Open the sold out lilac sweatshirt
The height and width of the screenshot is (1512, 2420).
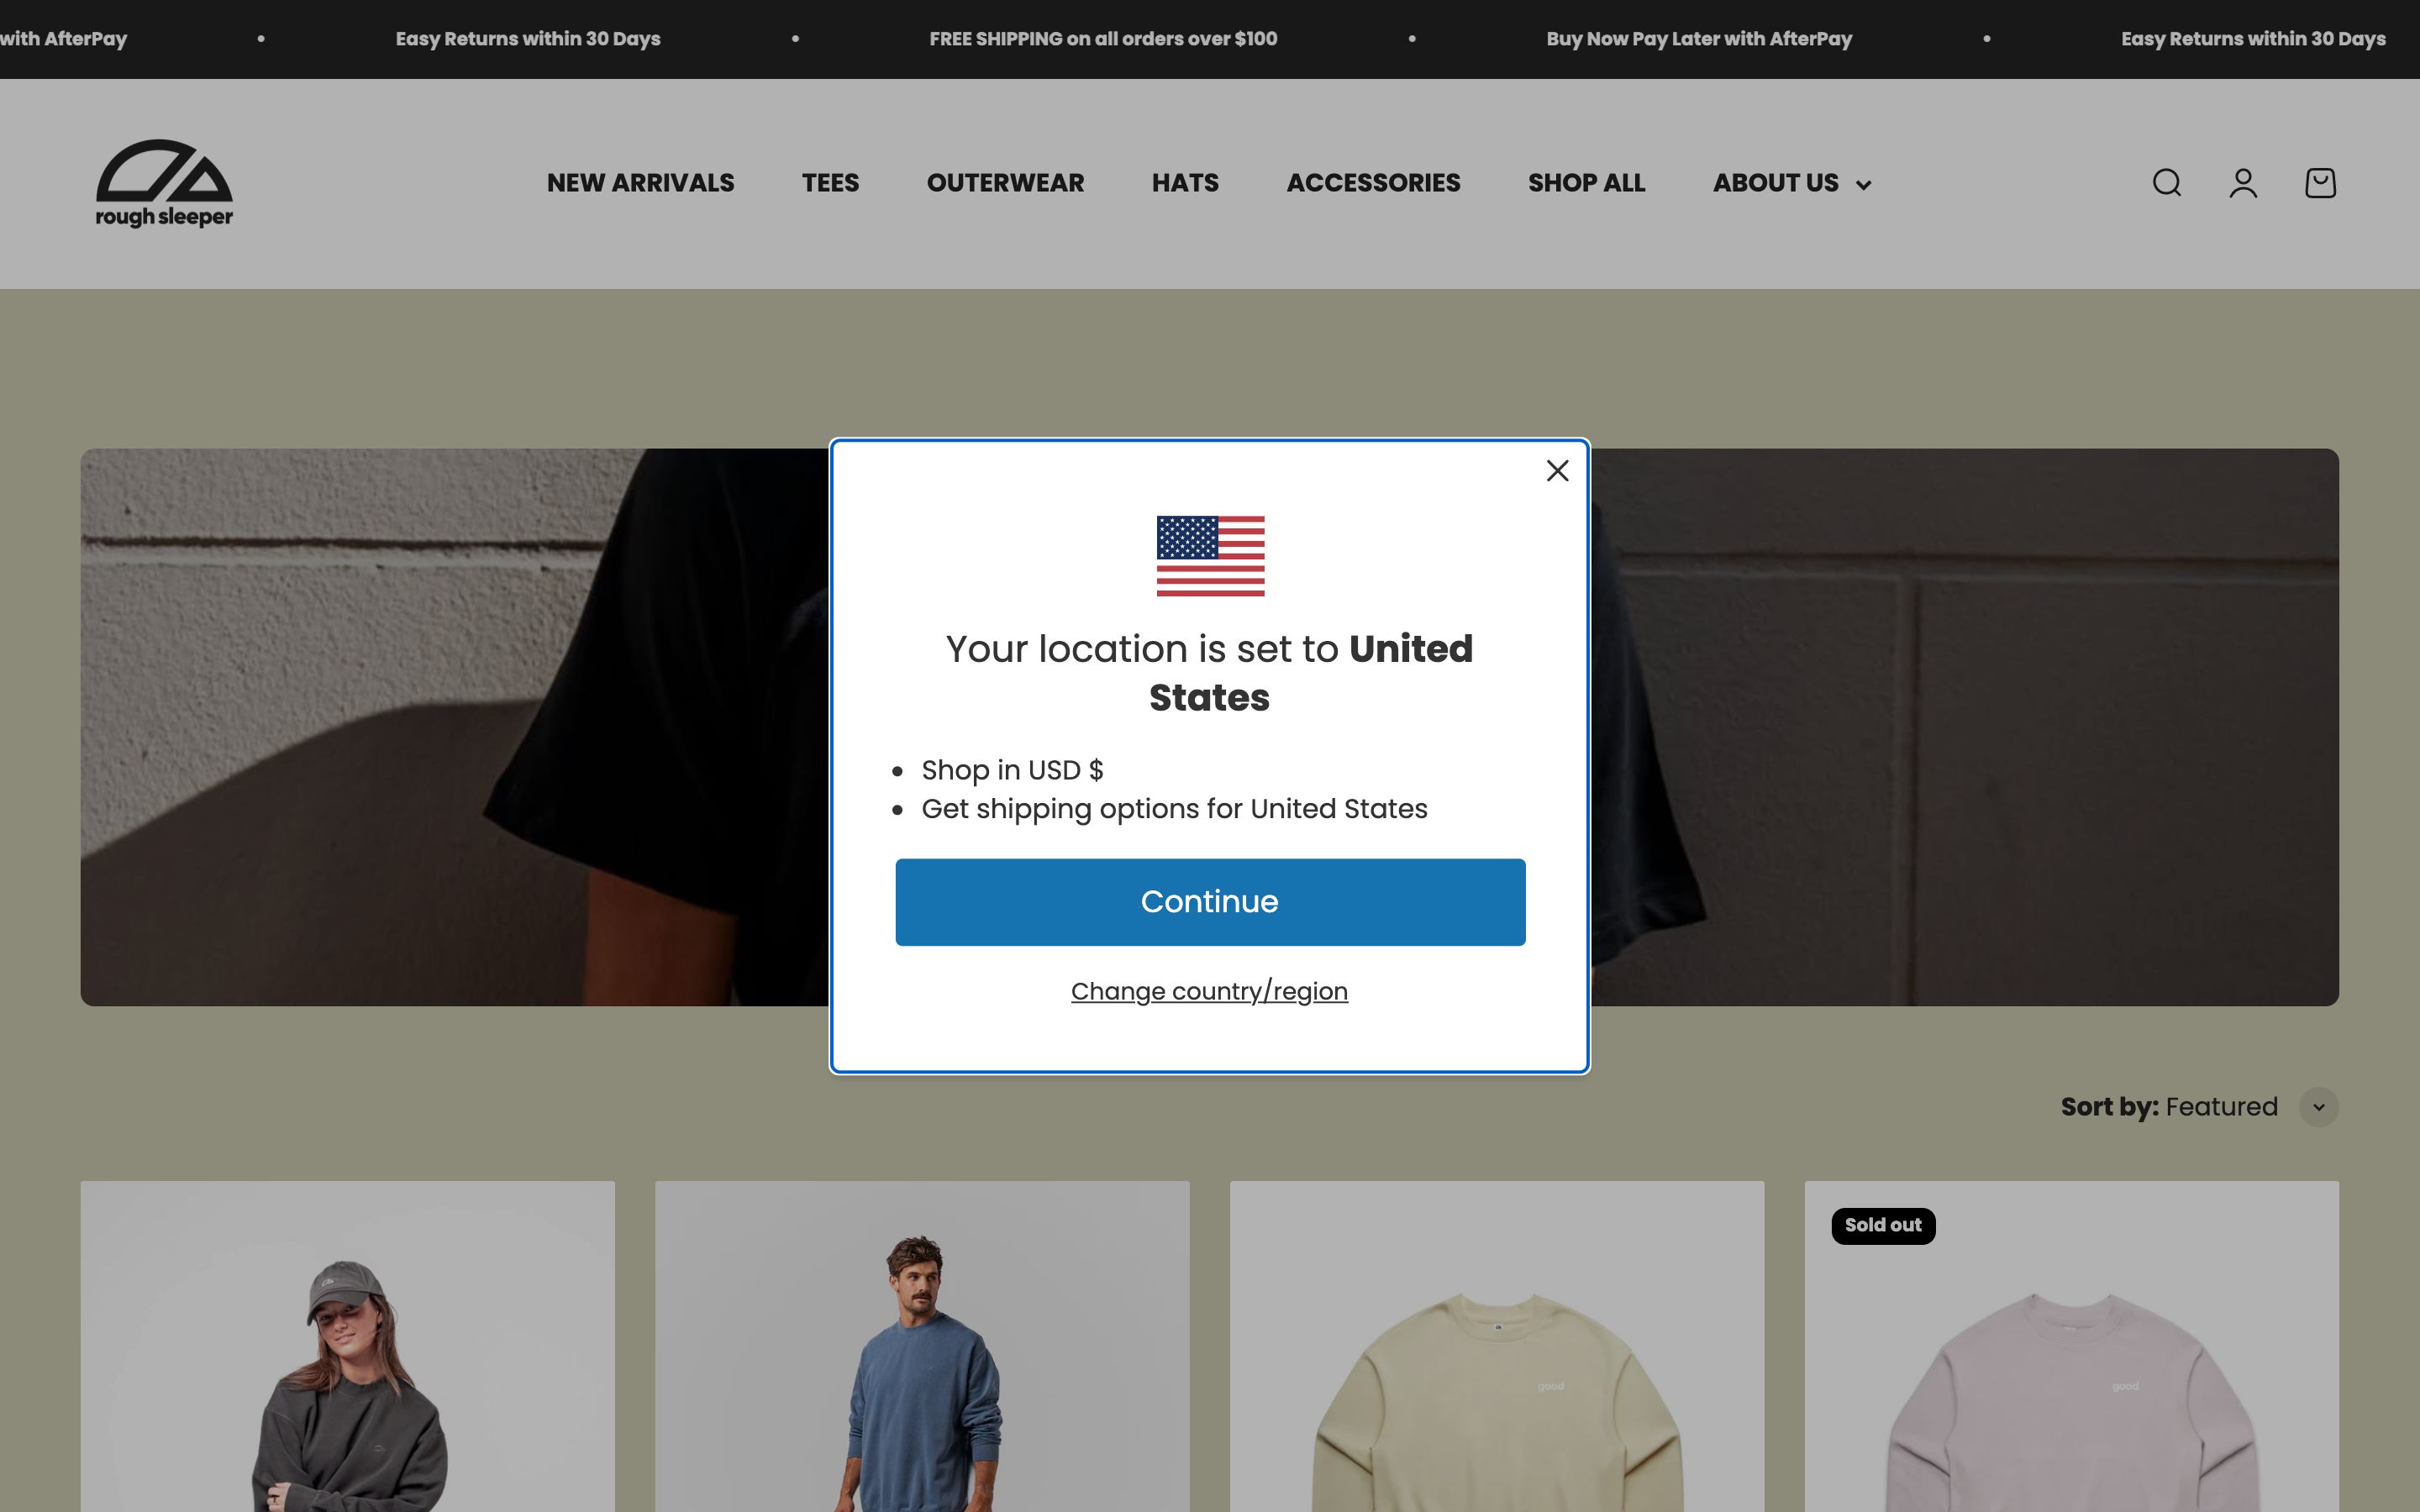tap(2071, 1346)
